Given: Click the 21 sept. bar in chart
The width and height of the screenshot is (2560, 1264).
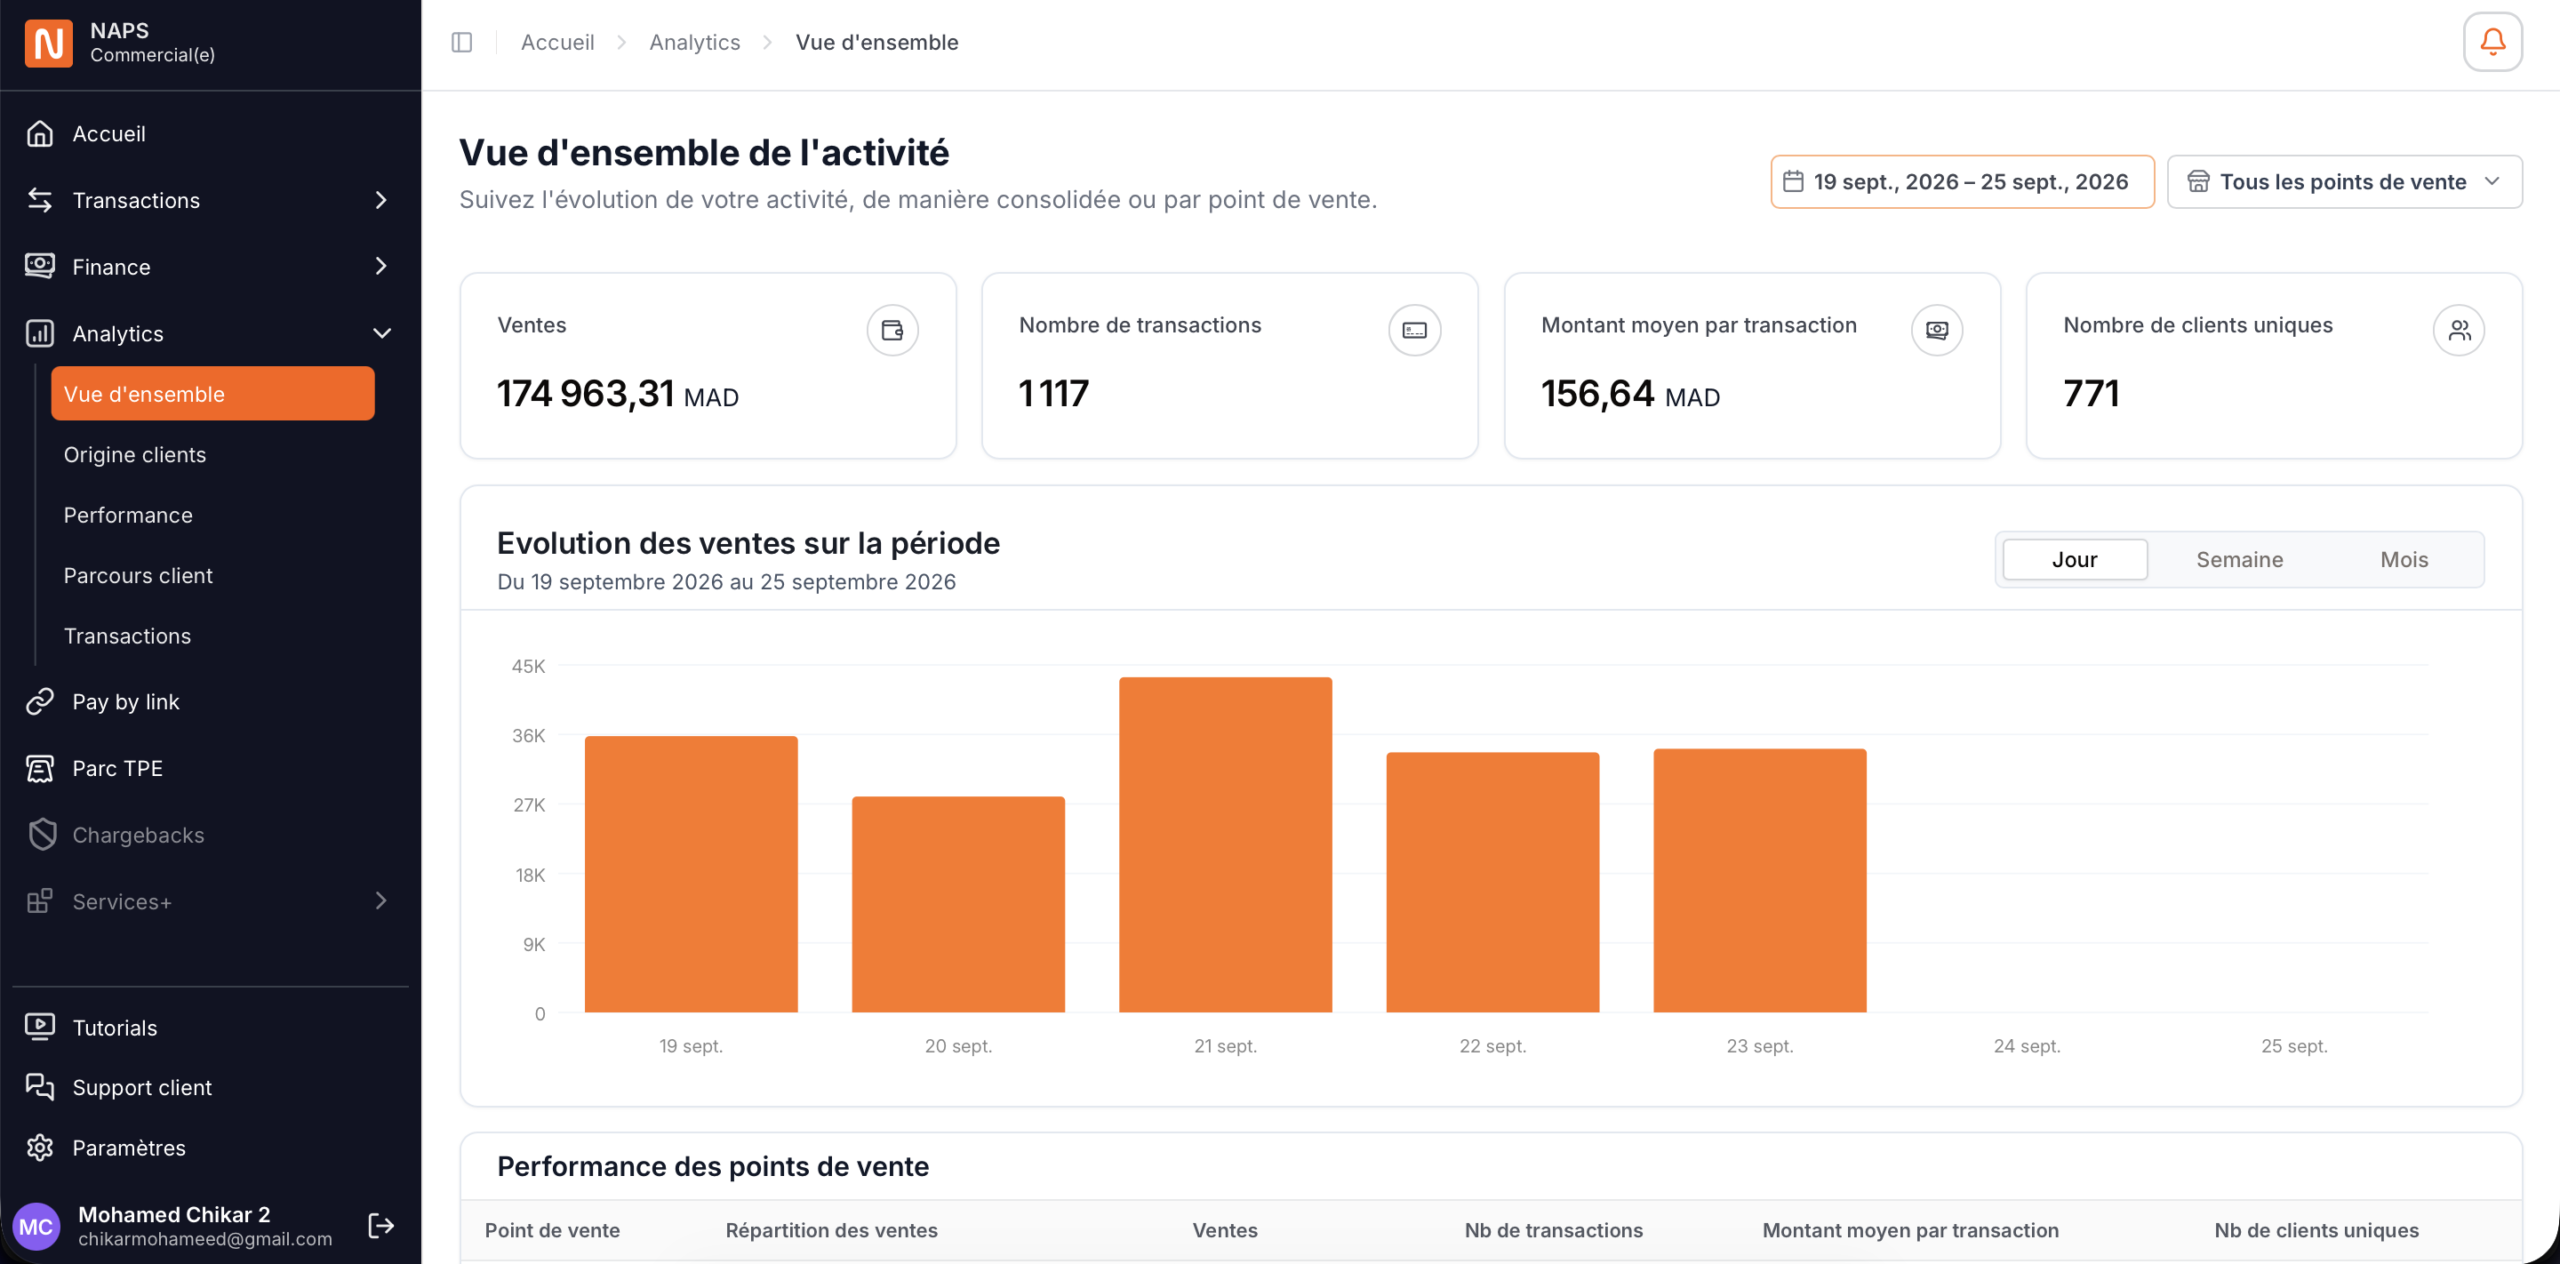Looking at the screenshot, I should 1225,845.
